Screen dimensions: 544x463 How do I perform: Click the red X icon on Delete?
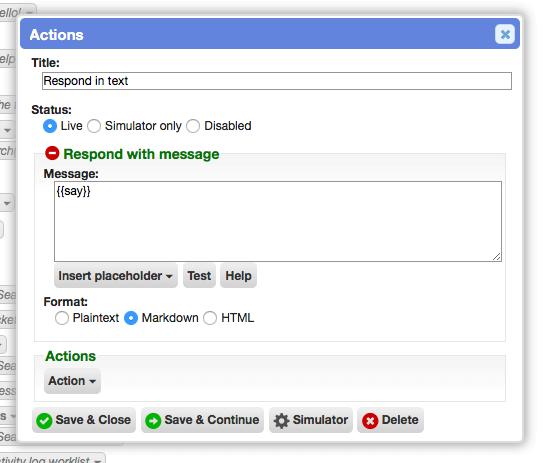[x=370, y=421]
